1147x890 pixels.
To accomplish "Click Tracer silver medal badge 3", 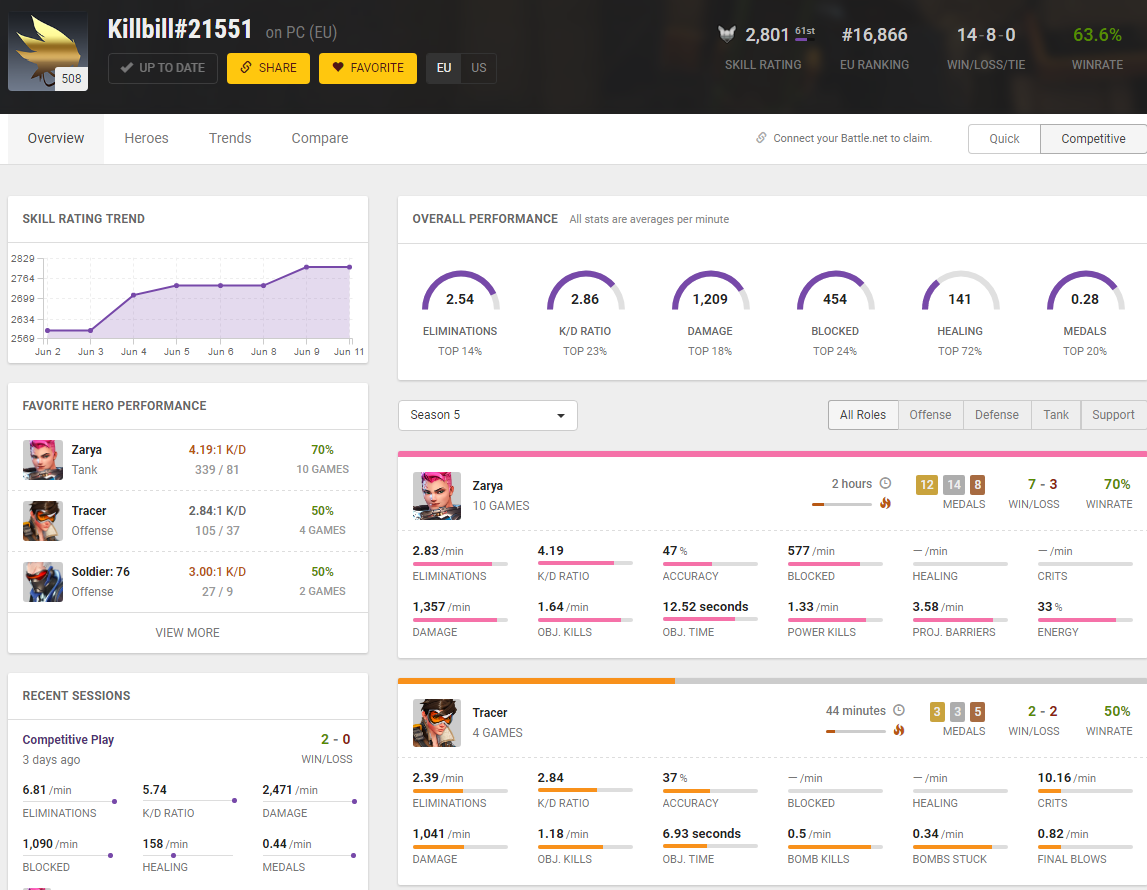I will pos(957,712).
